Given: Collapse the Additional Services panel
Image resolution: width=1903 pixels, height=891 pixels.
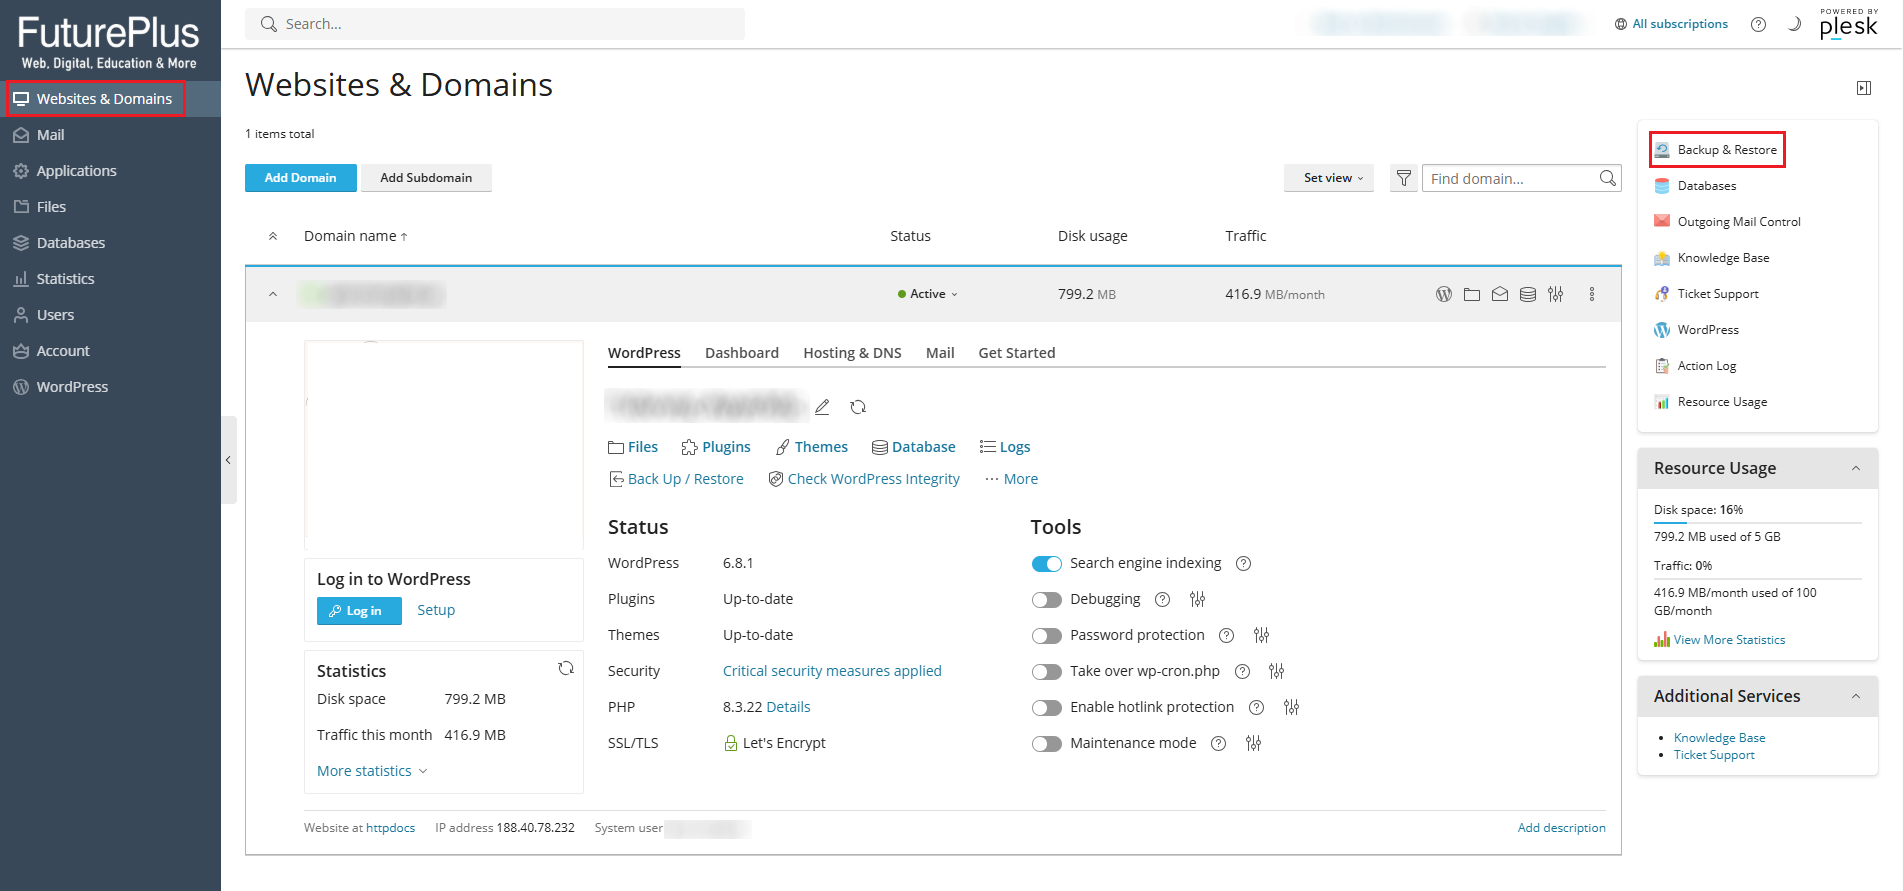Looking at the screenshot, I should click(1856, 696).
